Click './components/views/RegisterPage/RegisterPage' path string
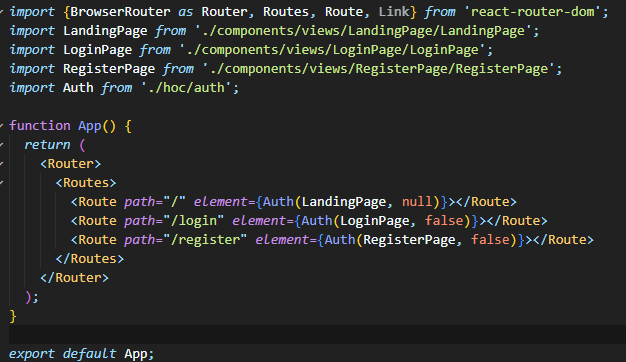 (x=379, y=69)
